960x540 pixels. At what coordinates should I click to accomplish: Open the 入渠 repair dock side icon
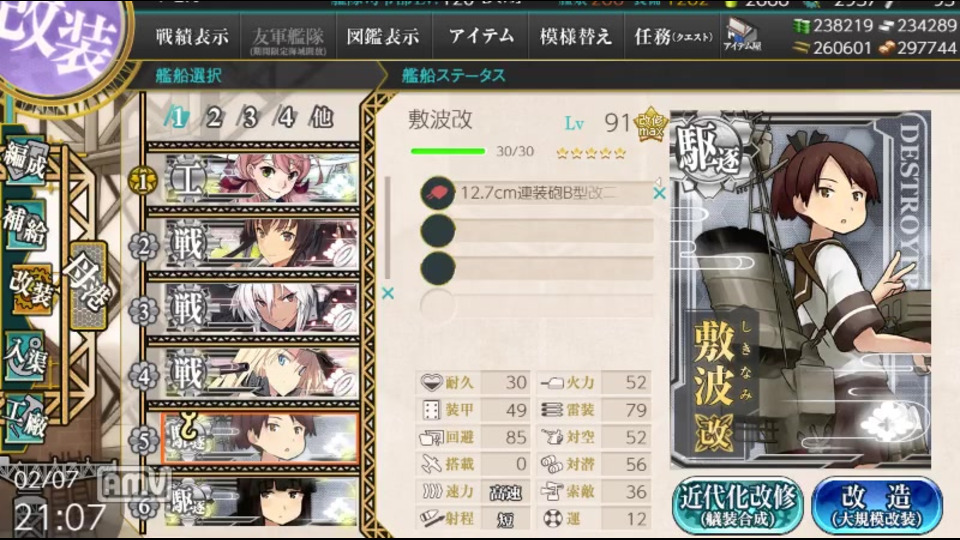26,356
